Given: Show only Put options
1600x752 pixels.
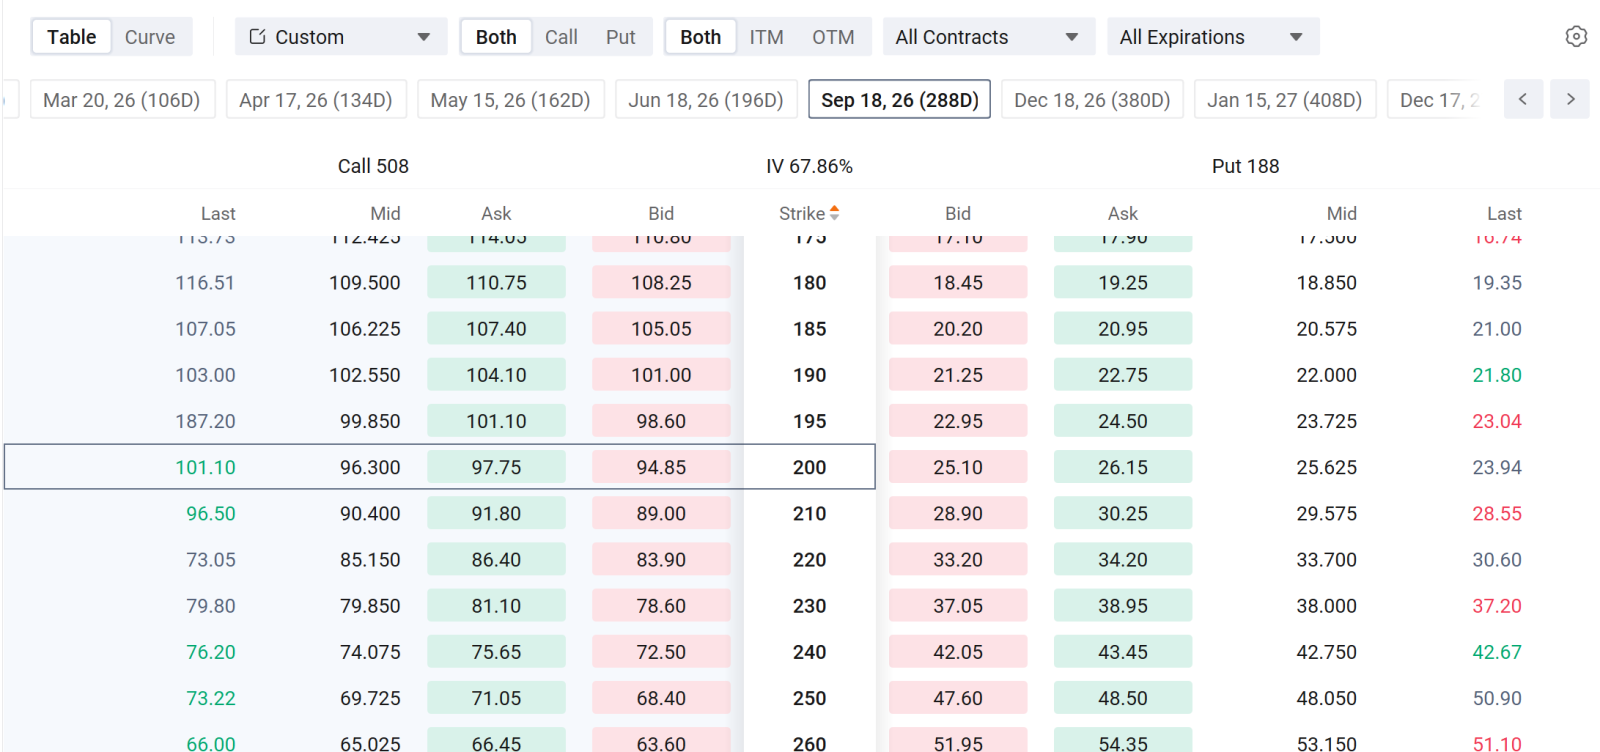Looking at the screenshot, I should coord(620,37).
